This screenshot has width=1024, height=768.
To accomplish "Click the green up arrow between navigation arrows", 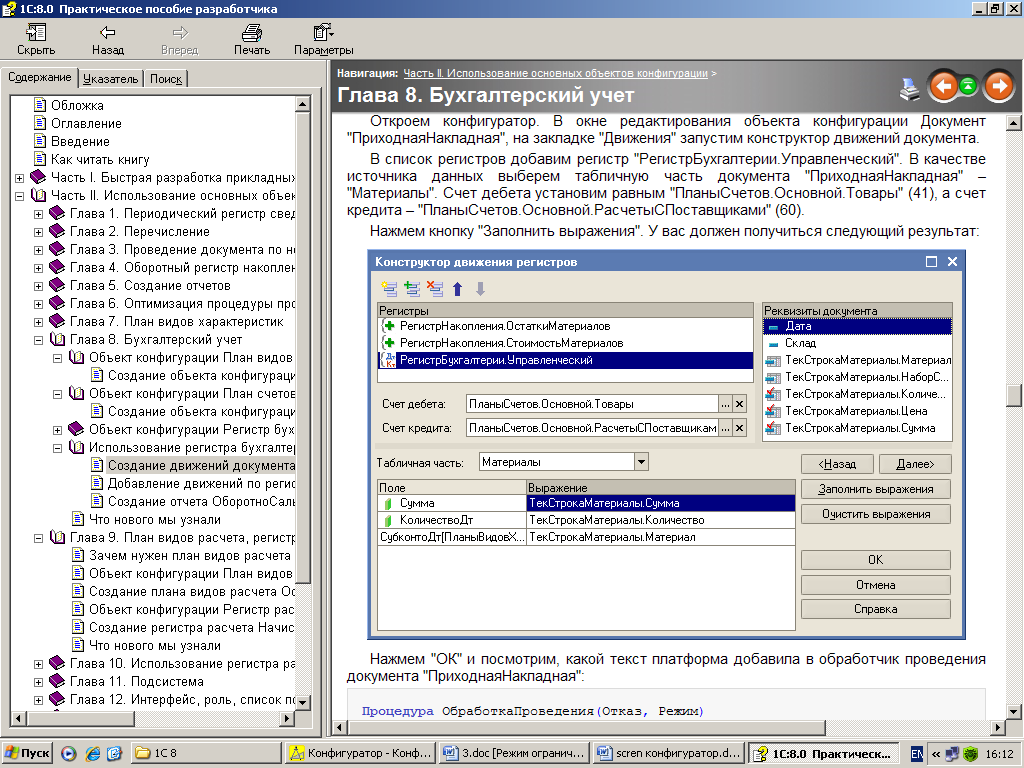I will [969, 87].
